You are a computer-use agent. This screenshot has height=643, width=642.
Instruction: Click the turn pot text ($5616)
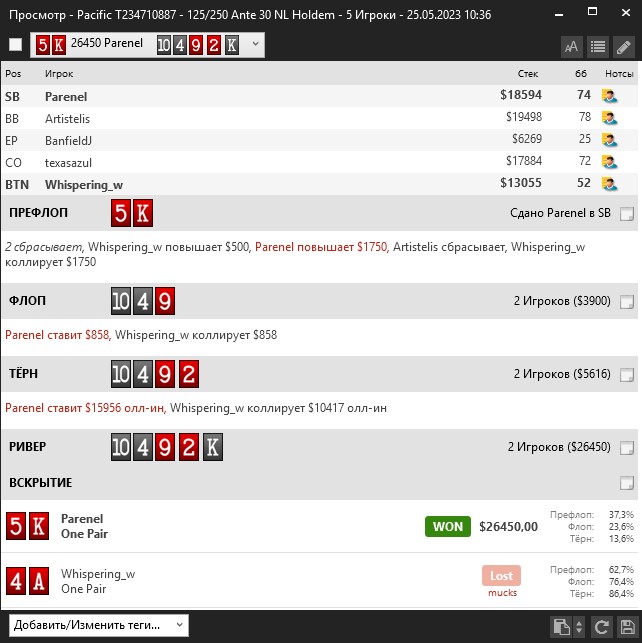(x=562, y=374)
